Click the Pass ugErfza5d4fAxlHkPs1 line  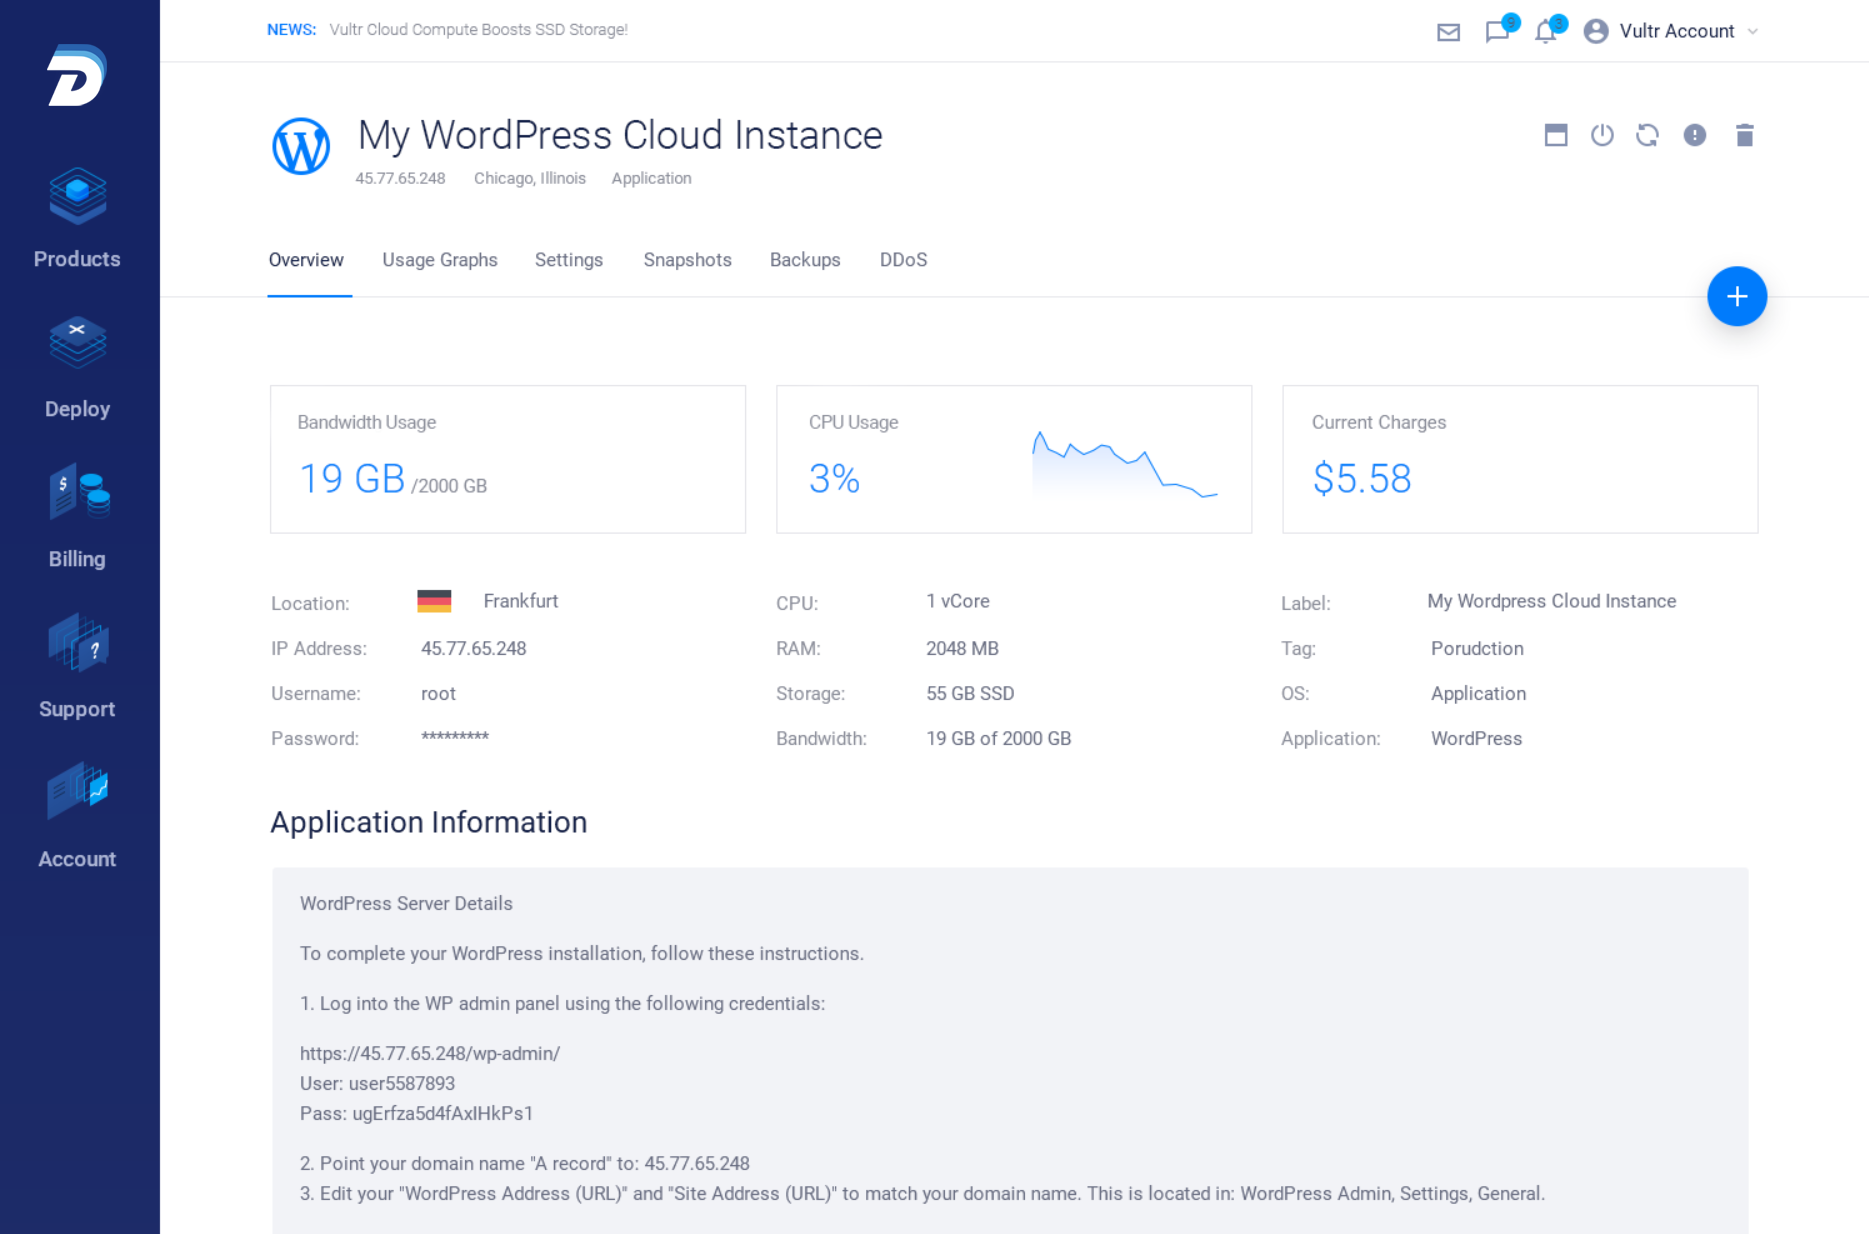[x=417, y=1113]
